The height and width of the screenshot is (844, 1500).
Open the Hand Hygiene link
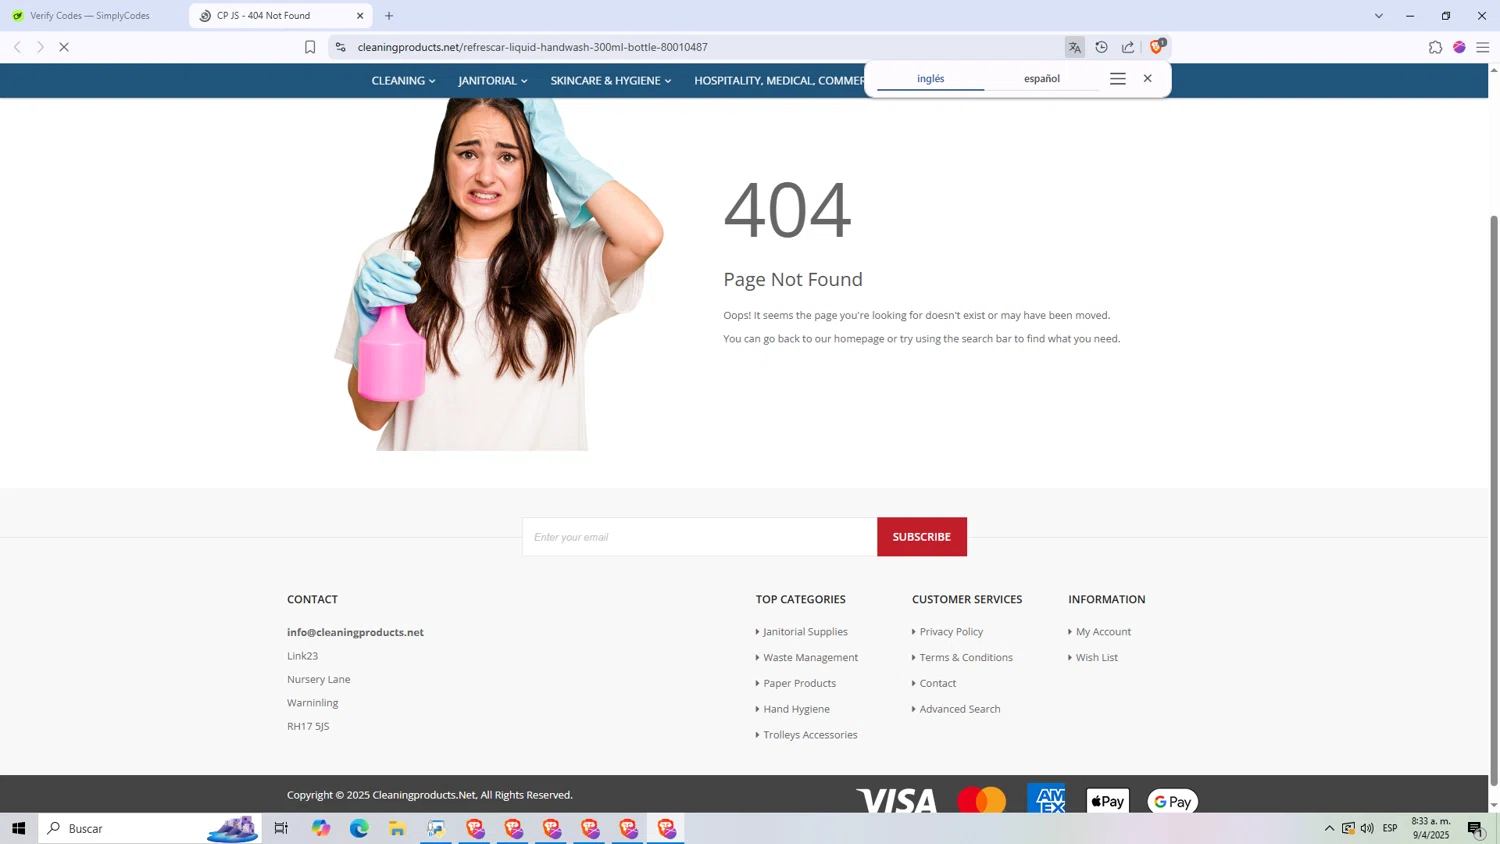point(796,710)
